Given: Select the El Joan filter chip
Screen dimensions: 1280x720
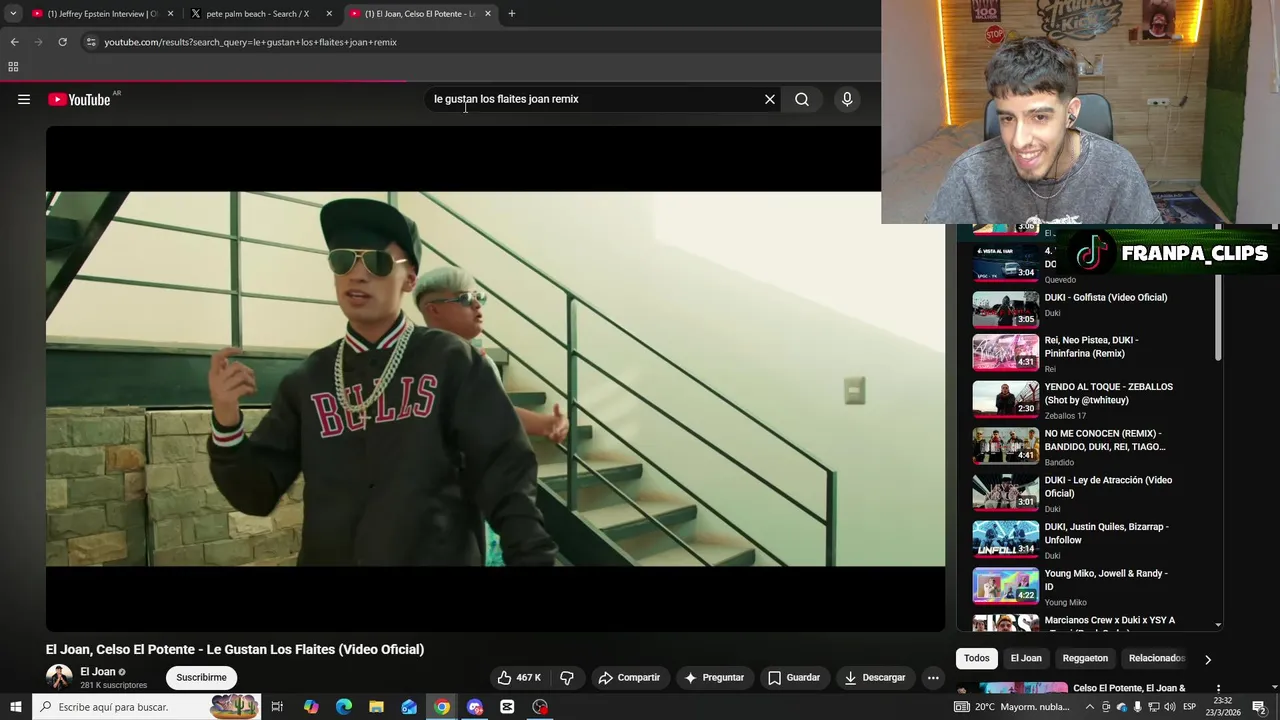Looking at the screenshot, I should coord(1026,658).
